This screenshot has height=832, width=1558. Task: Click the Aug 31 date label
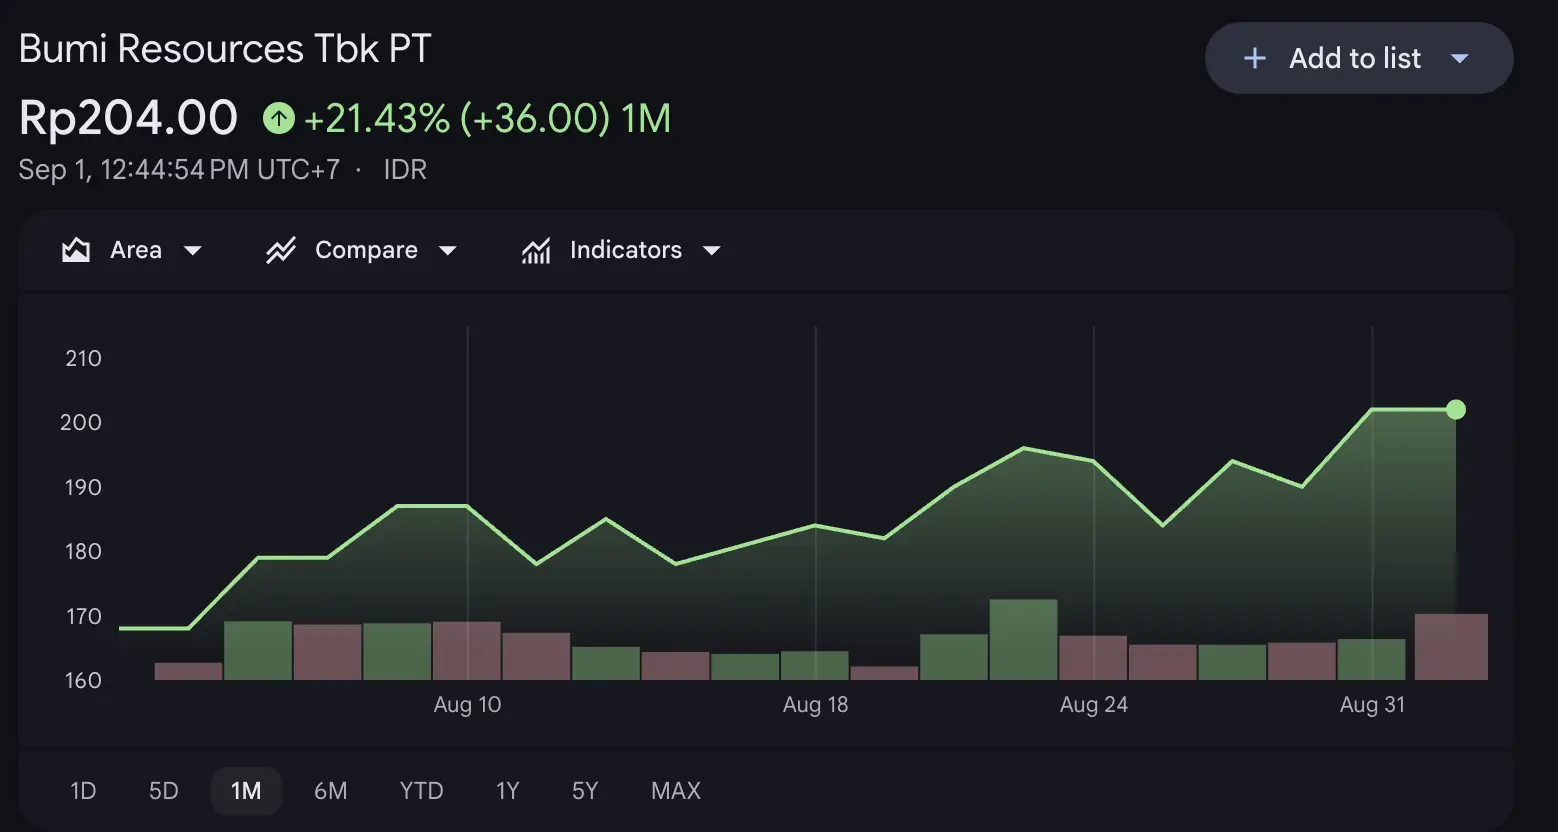pos(1372,705)
